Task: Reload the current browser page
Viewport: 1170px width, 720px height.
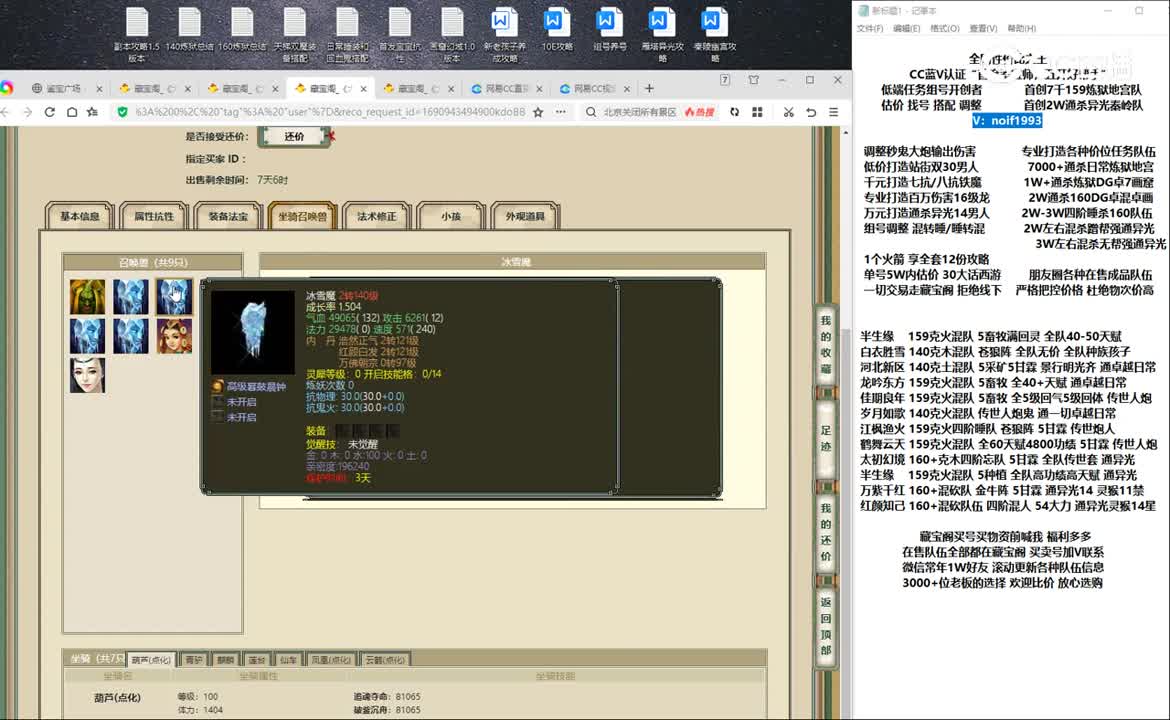Action: pos(49,112)
